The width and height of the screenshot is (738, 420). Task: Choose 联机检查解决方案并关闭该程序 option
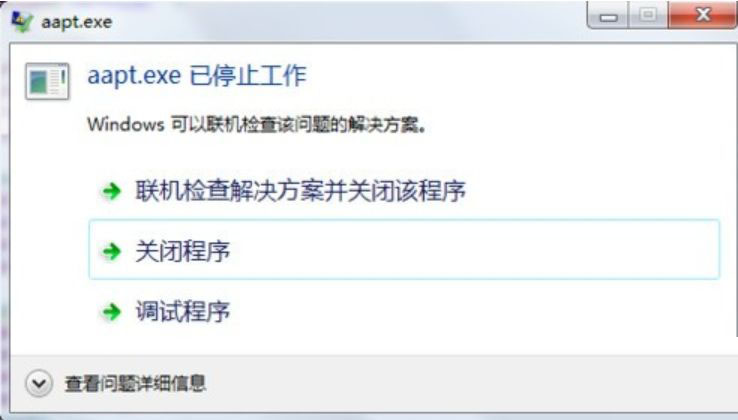(x=300, y=191)
